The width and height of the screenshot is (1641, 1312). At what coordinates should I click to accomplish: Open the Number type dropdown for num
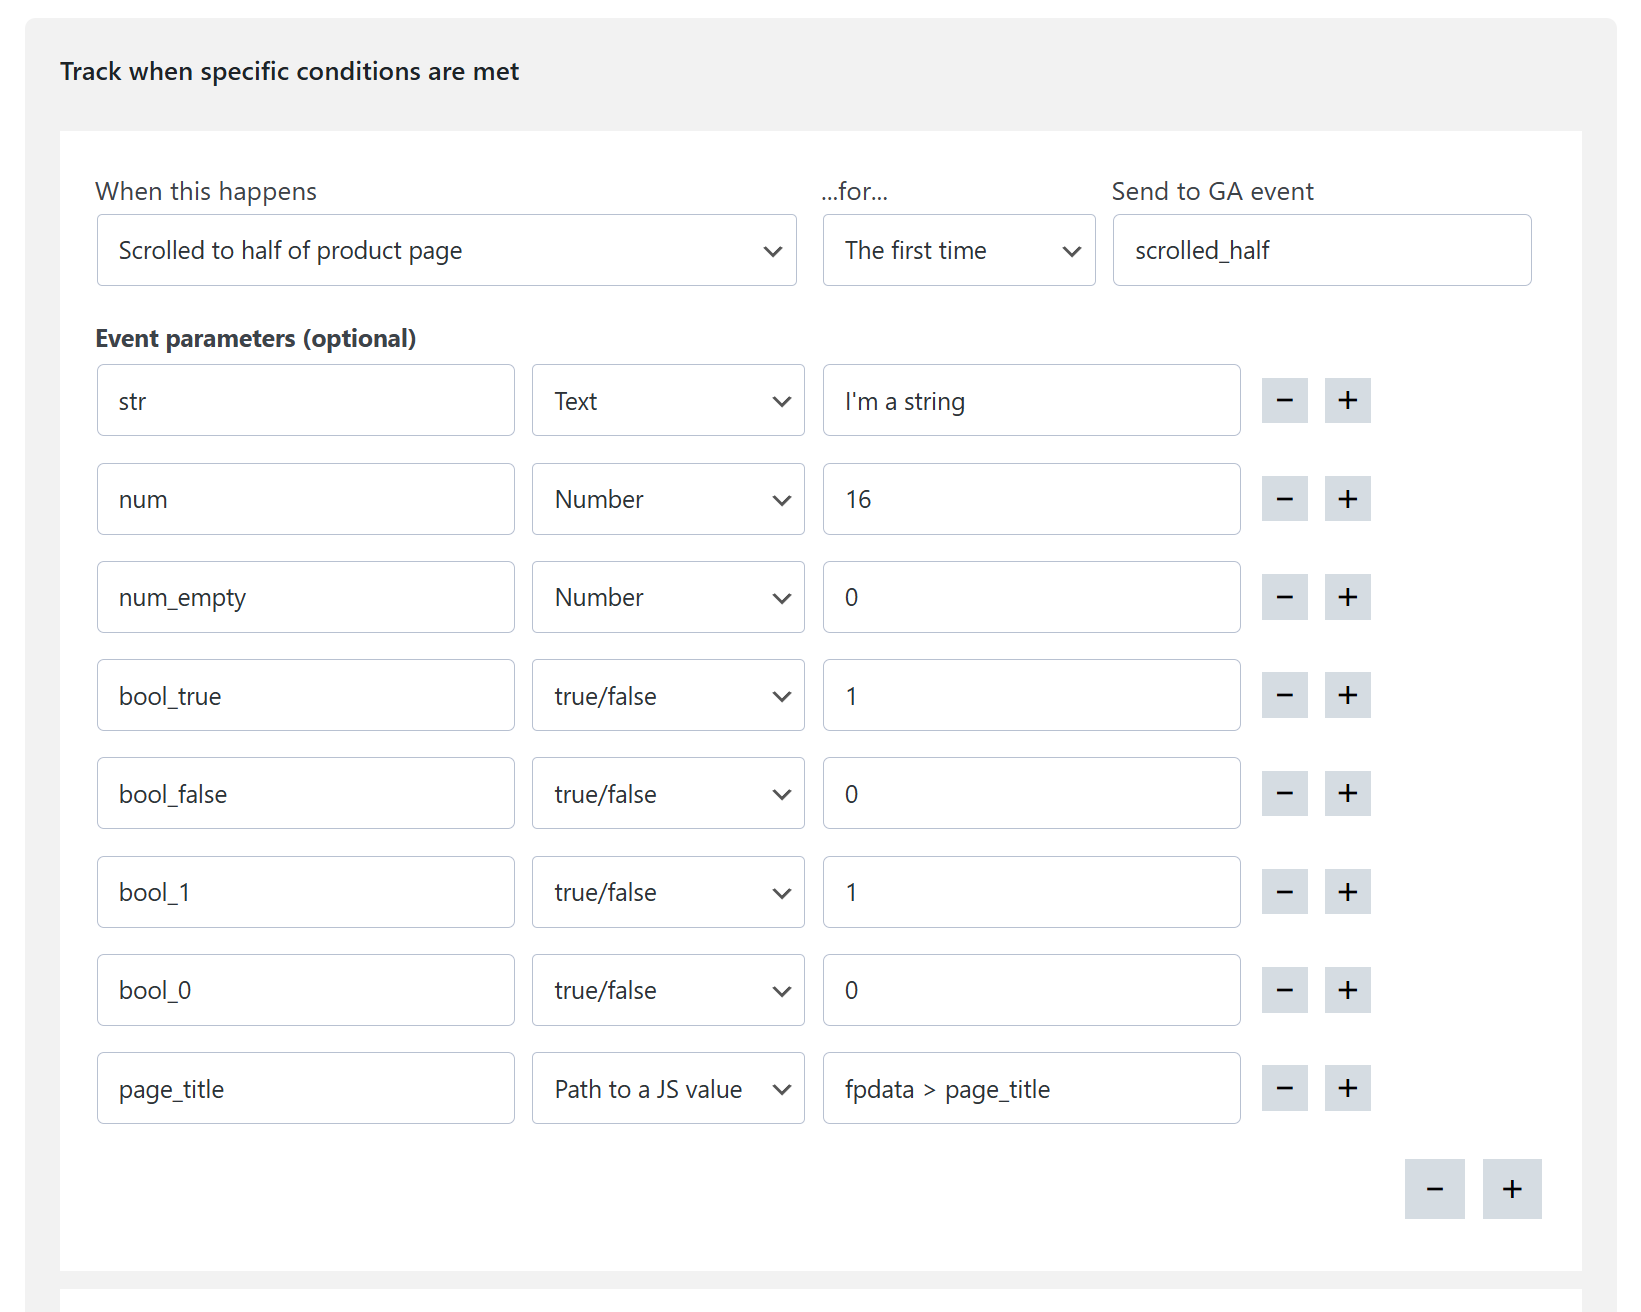tap(667, 498)
